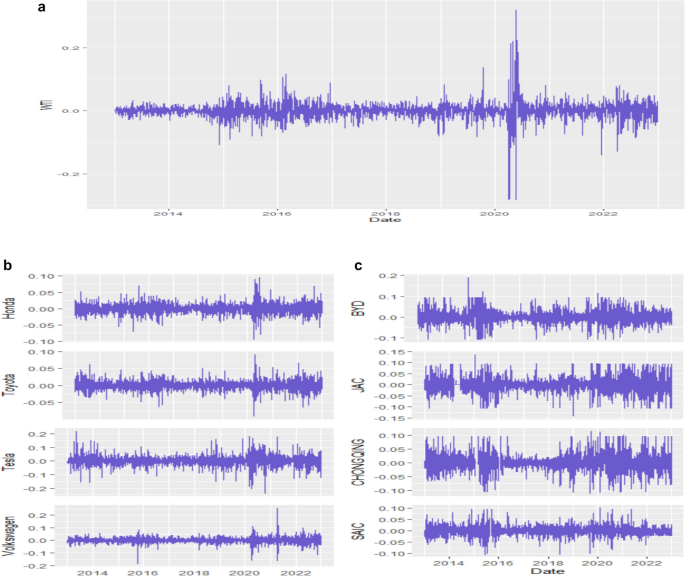Click the -0.2 tick on the WTI axis
Viewport: 685px width, 576px height.
pyautogui.click(x=67, y=174)
